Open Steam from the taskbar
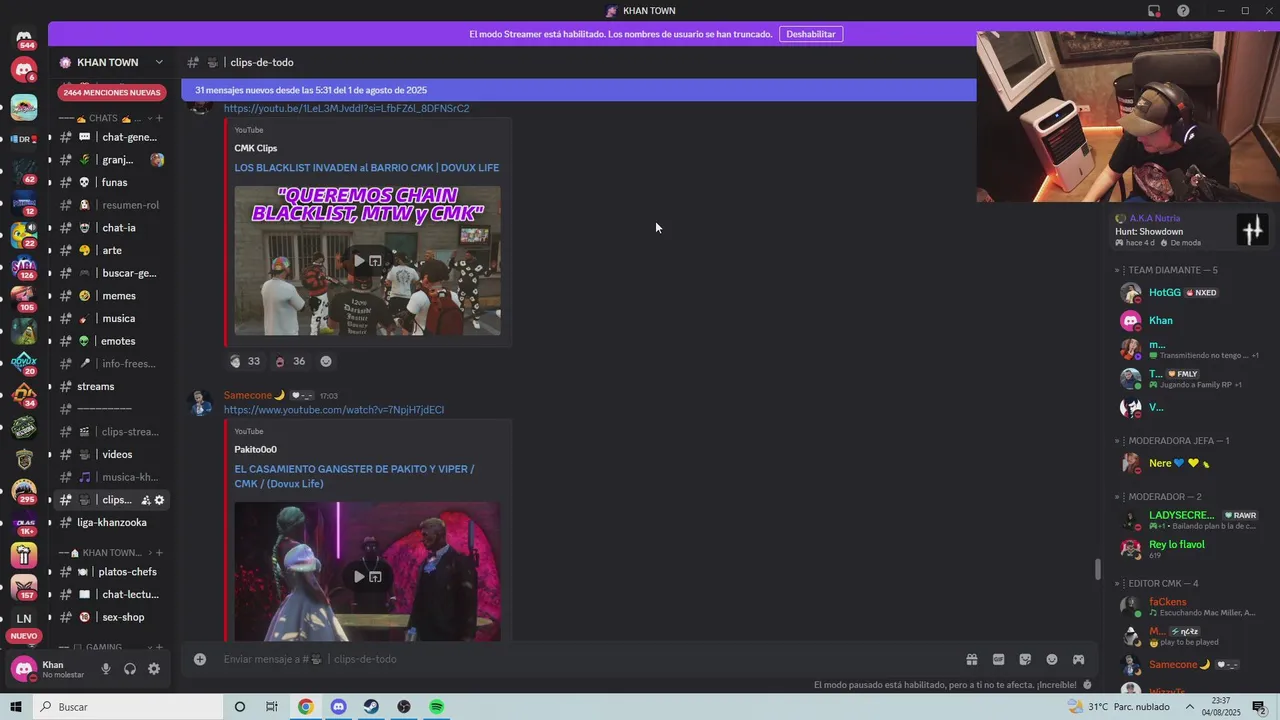Viewport: 1280px width, 720px height. coord(371,707)
